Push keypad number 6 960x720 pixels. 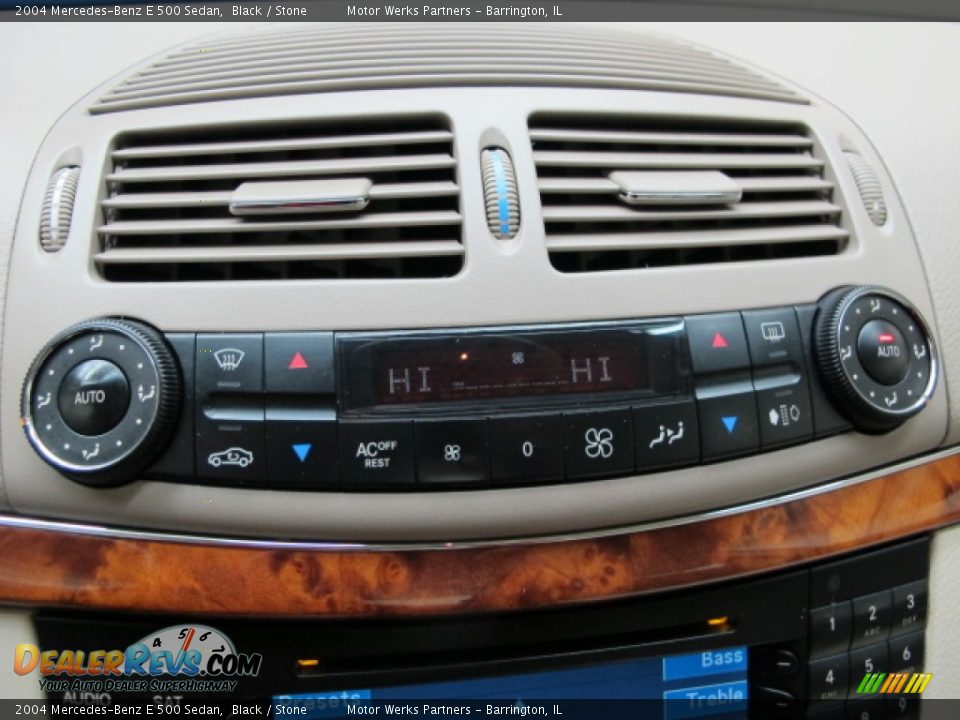click(907, 655)
